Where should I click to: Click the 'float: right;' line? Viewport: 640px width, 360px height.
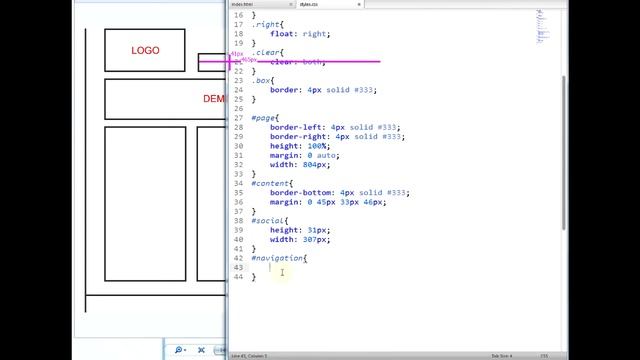click(300, 33)
